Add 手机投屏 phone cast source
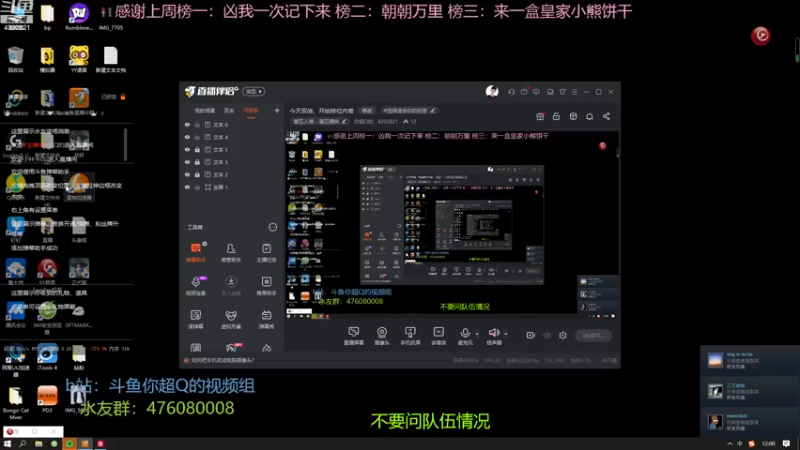Image resolution: width=800 pixels, height=450 pixels. [410, 336]
